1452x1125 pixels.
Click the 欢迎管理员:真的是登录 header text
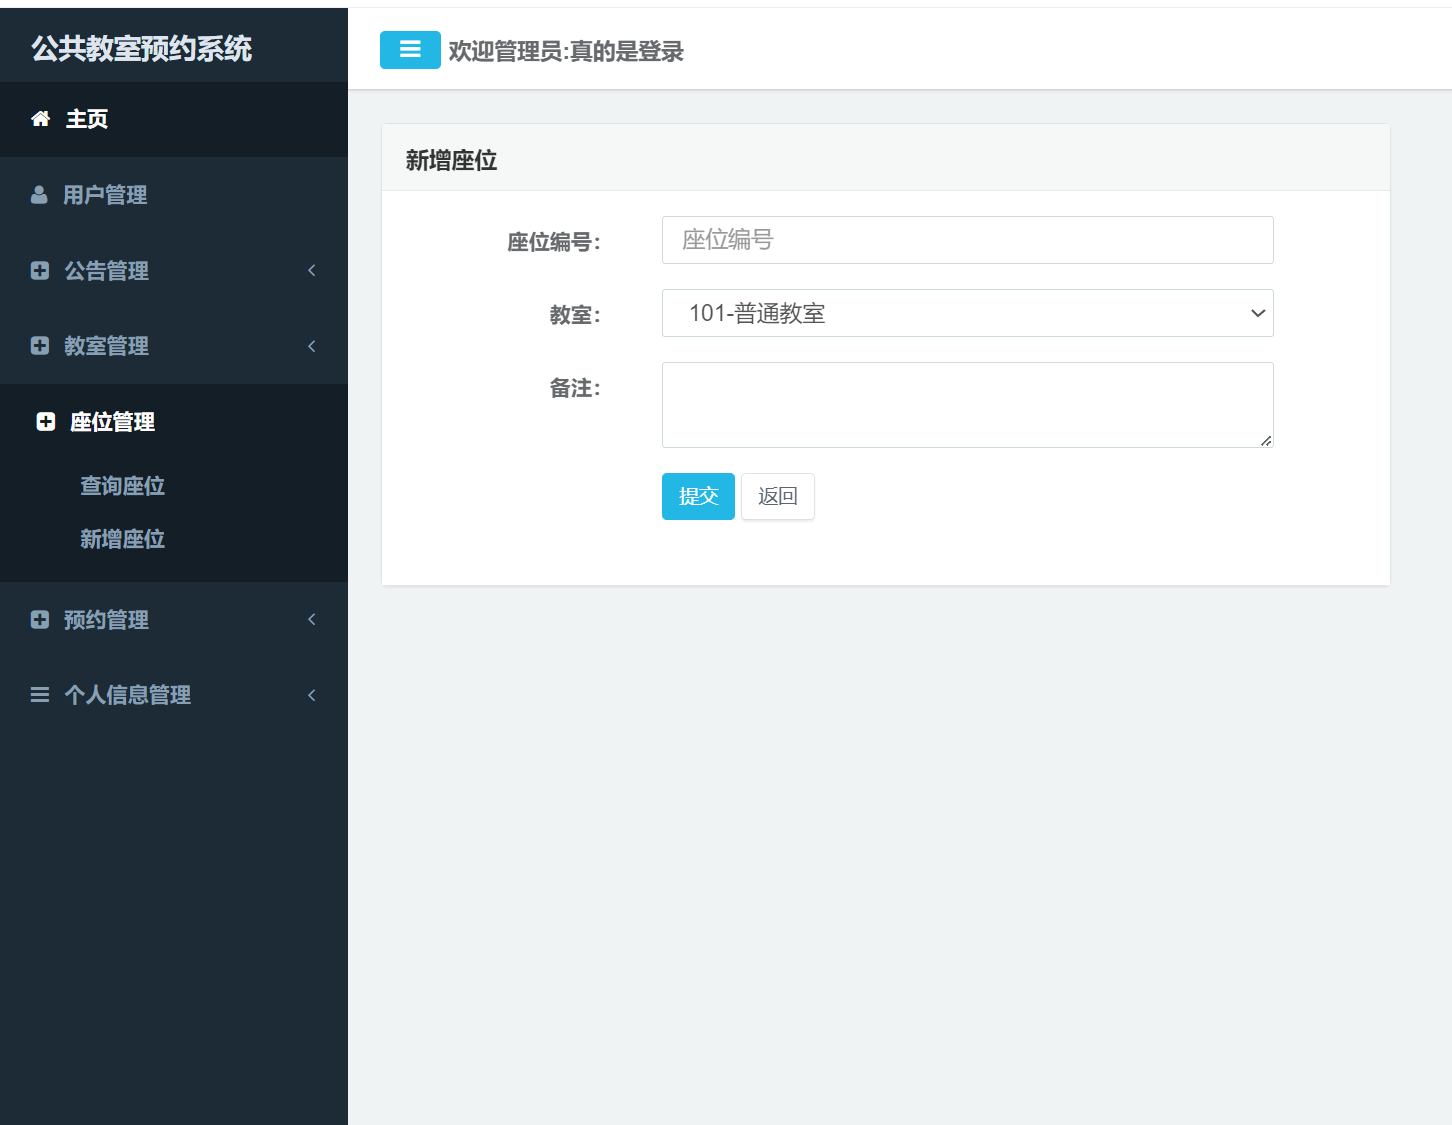(x=566, y=51)
